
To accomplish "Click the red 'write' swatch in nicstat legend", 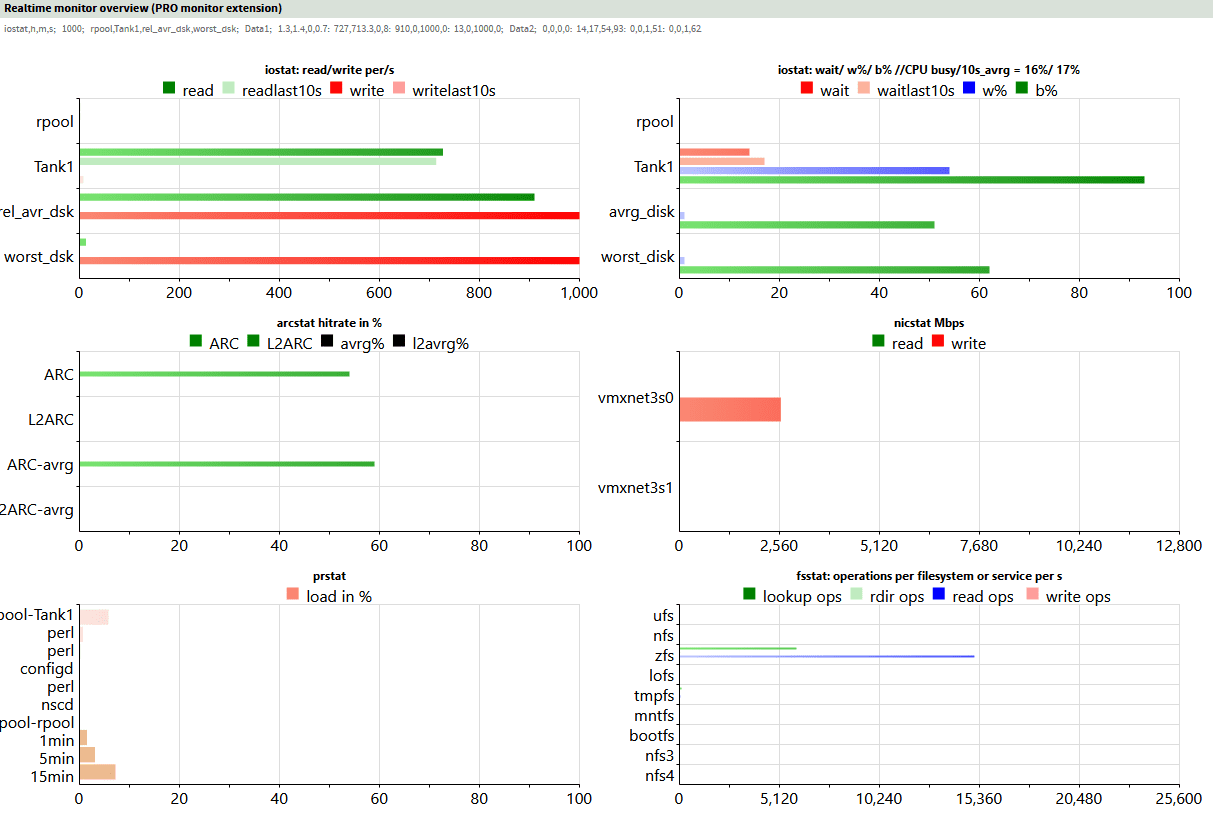I will coord(938,342).
